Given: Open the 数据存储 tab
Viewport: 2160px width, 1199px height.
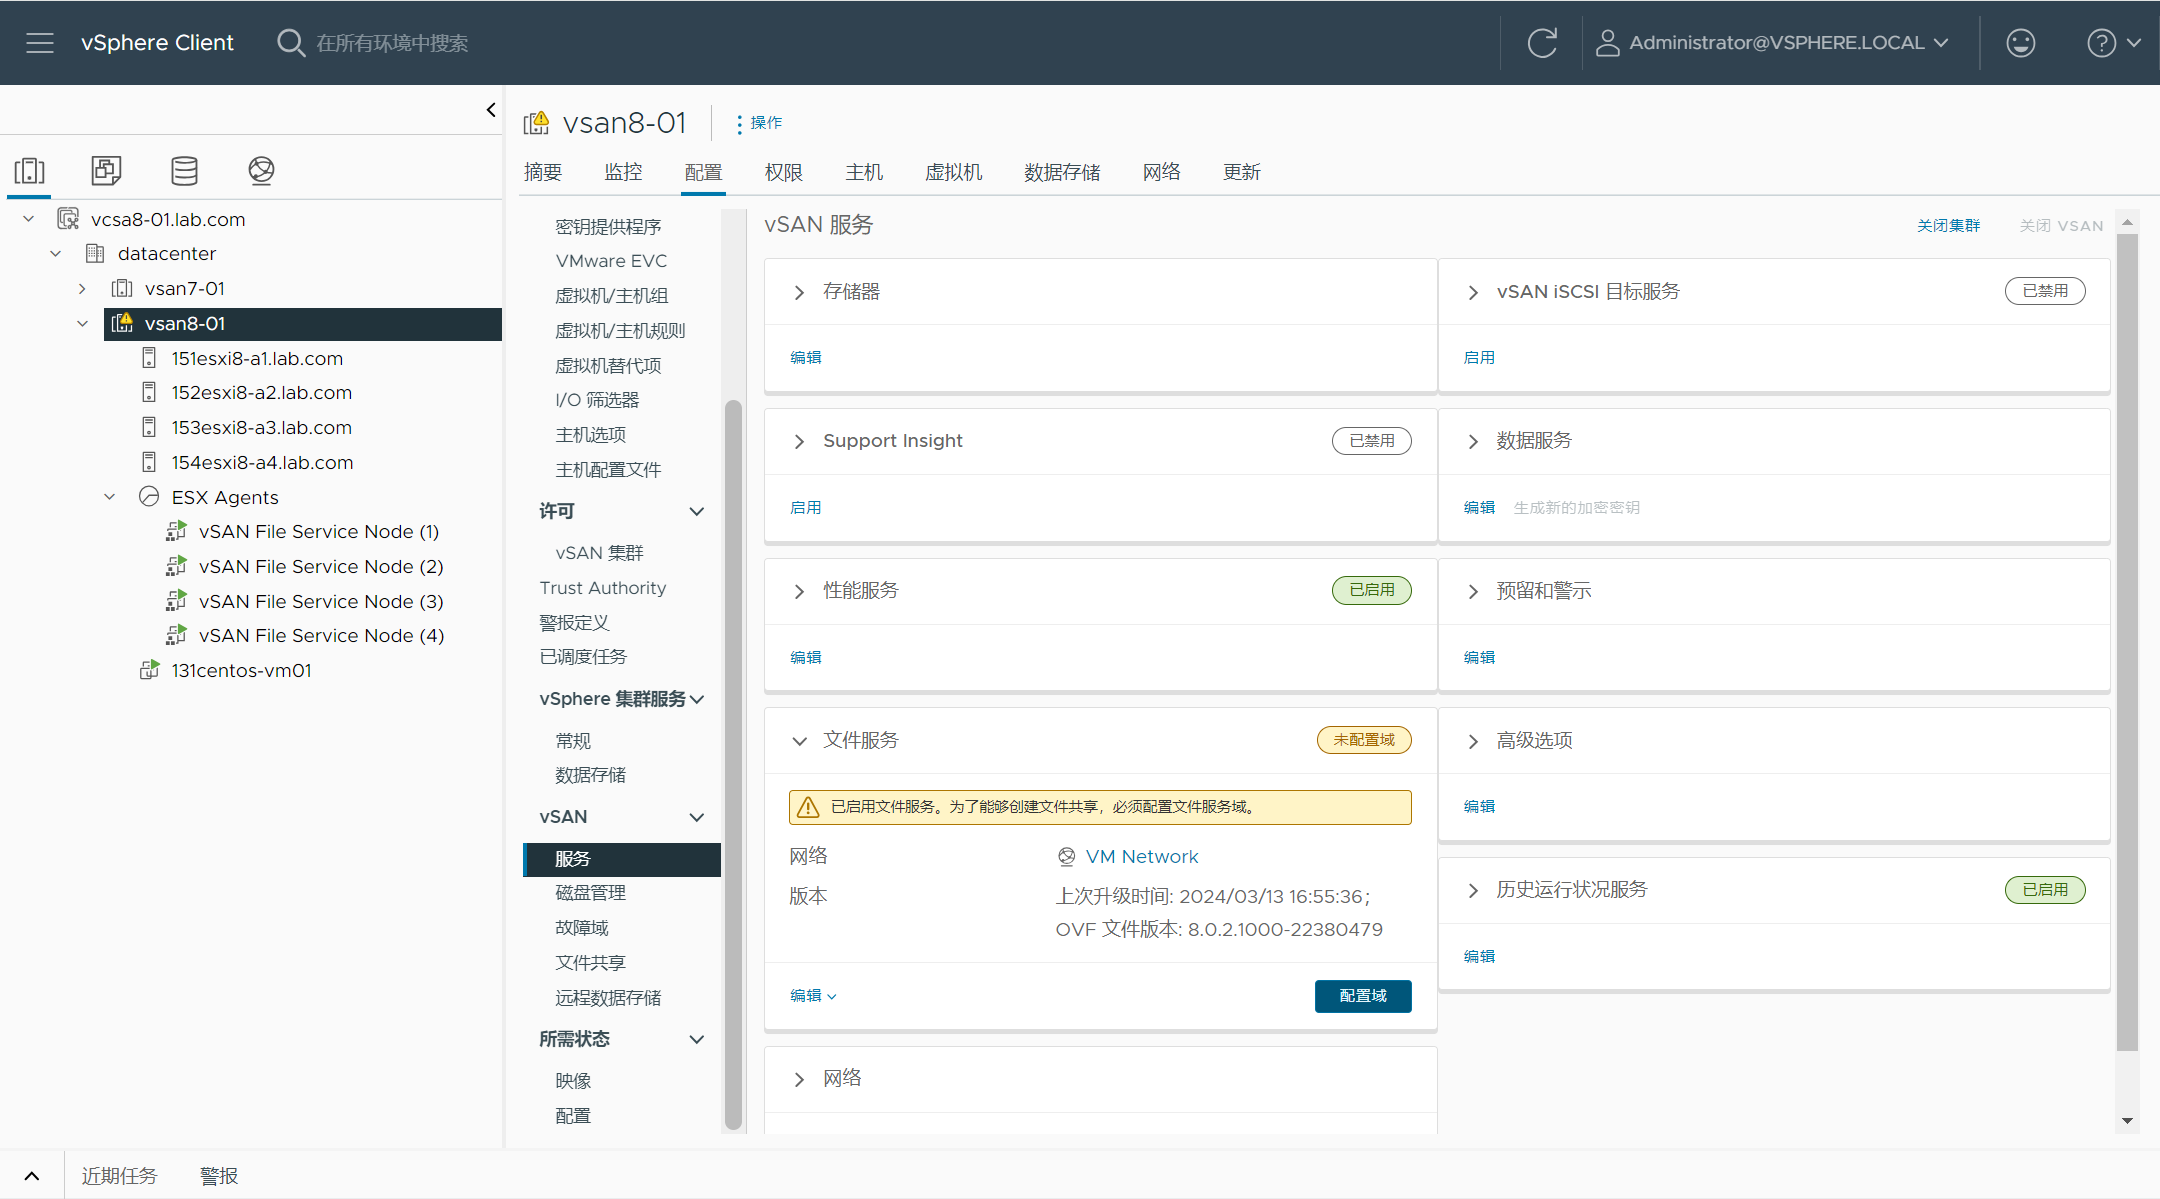Looking at the screenshot, I should 1062,172.
